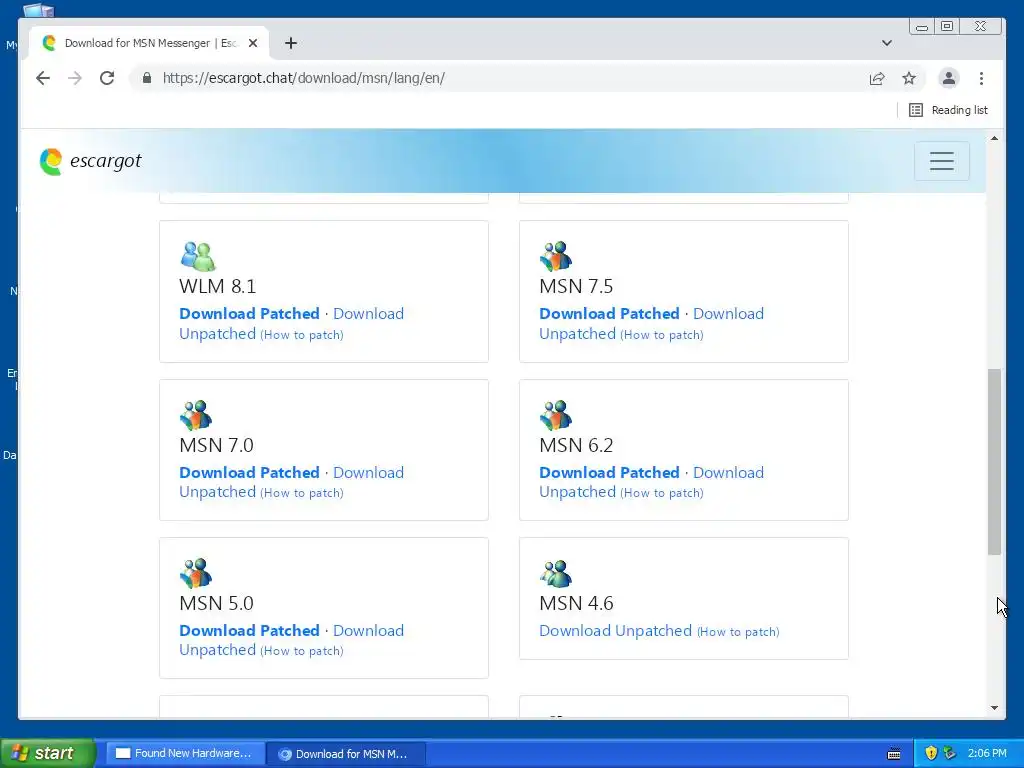Download Unpatched MSN 7.5
The width and height of the screenshot is (1024, 768).
coord(728,313)
